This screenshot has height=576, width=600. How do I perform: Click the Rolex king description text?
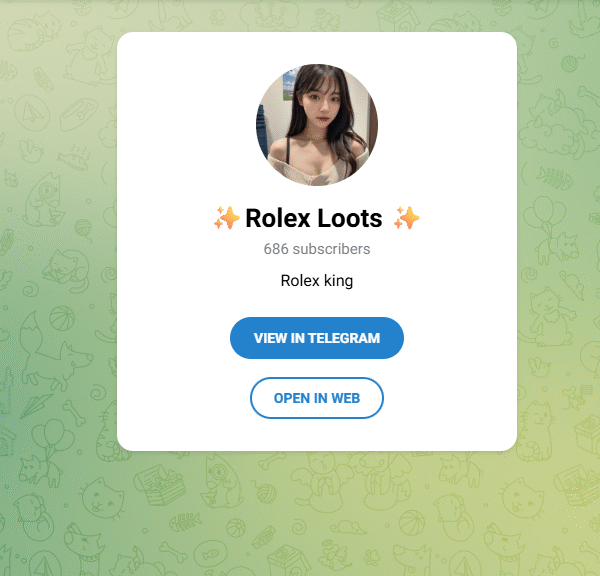click(x=316, y=280)
